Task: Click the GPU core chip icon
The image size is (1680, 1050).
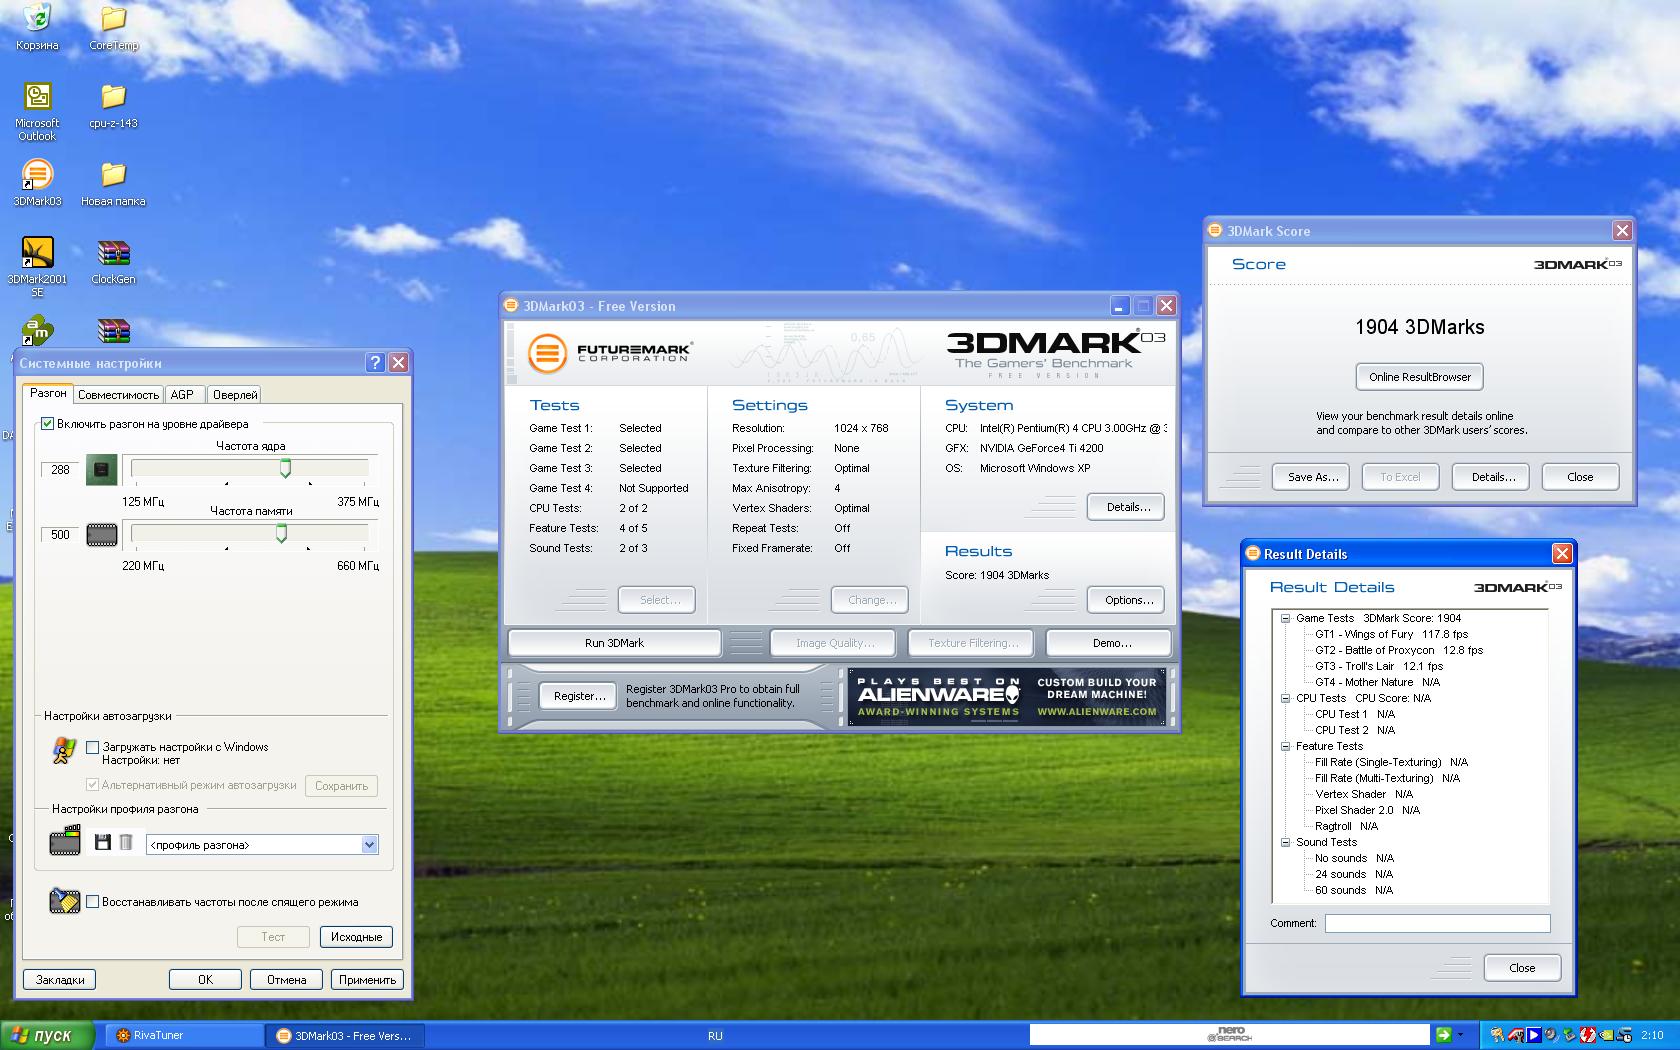Action: [x=102, y=470]
